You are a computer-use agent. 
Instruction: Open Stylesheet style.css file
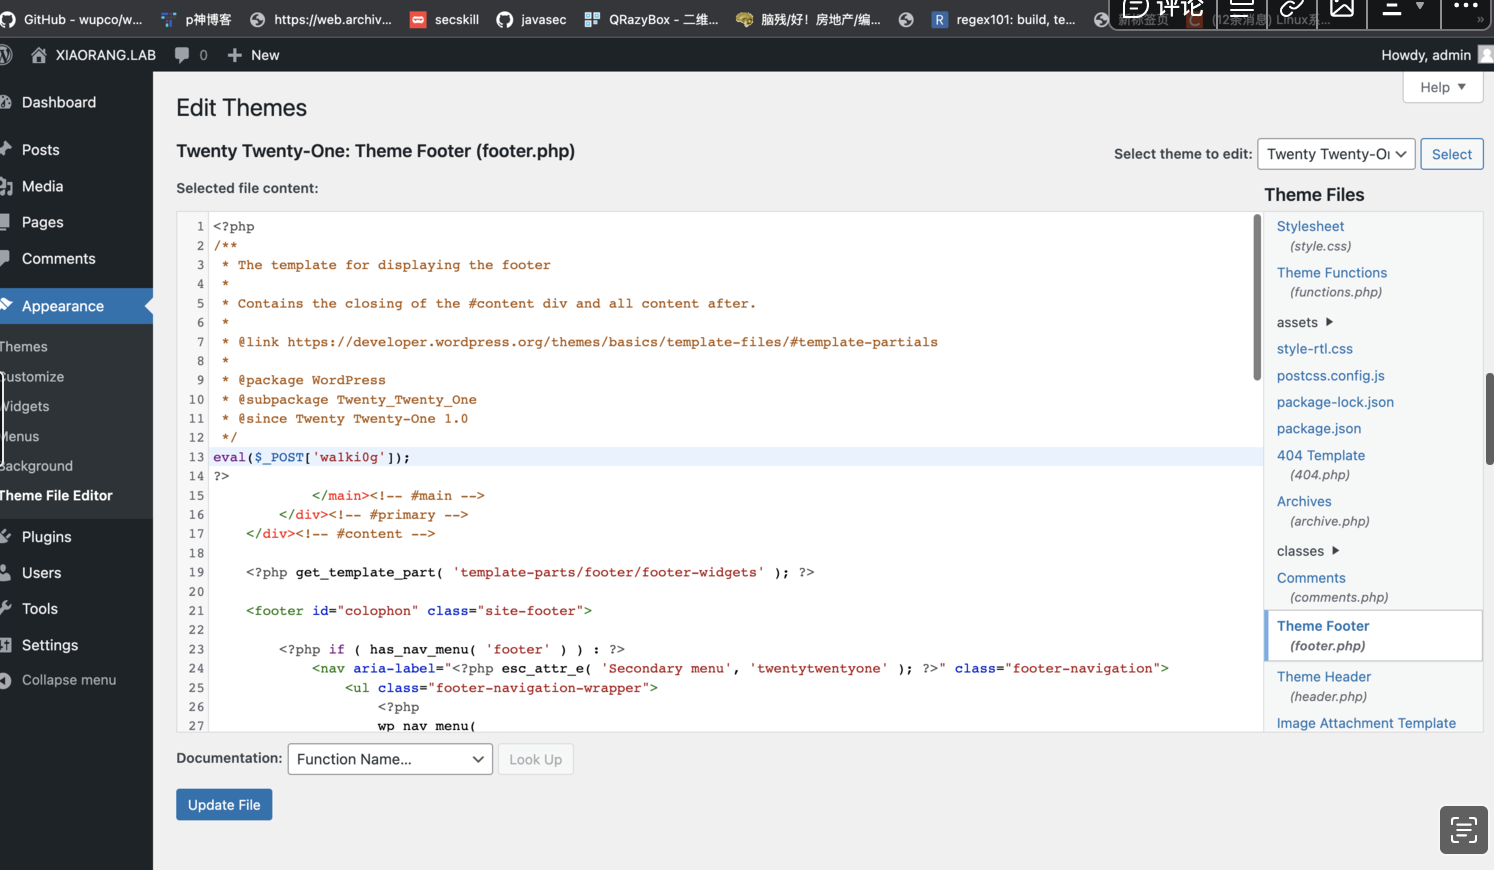click(x=1310, y=227)
